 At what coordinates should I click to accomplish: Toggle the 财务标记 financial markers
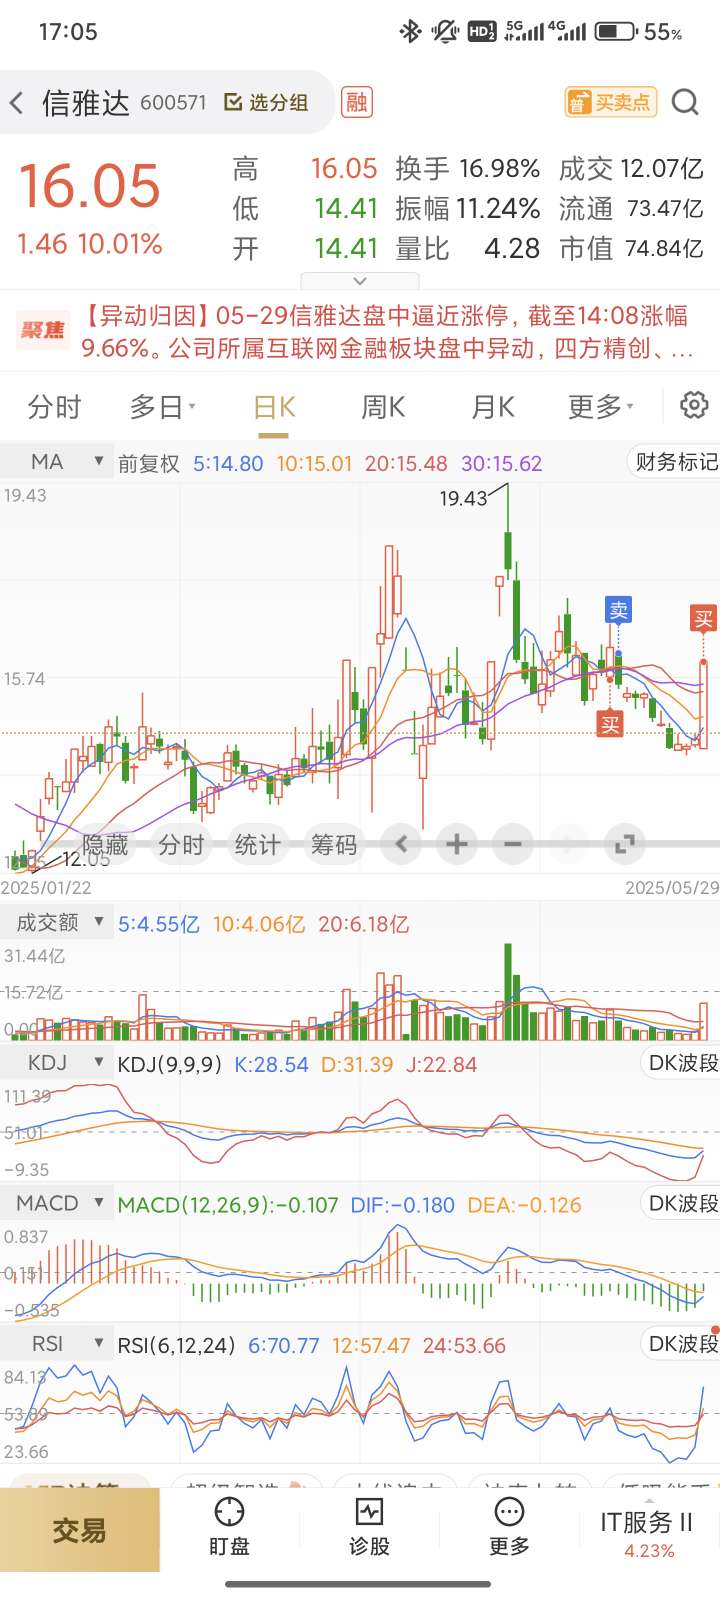pyautogui.click(x=676, y=461)
